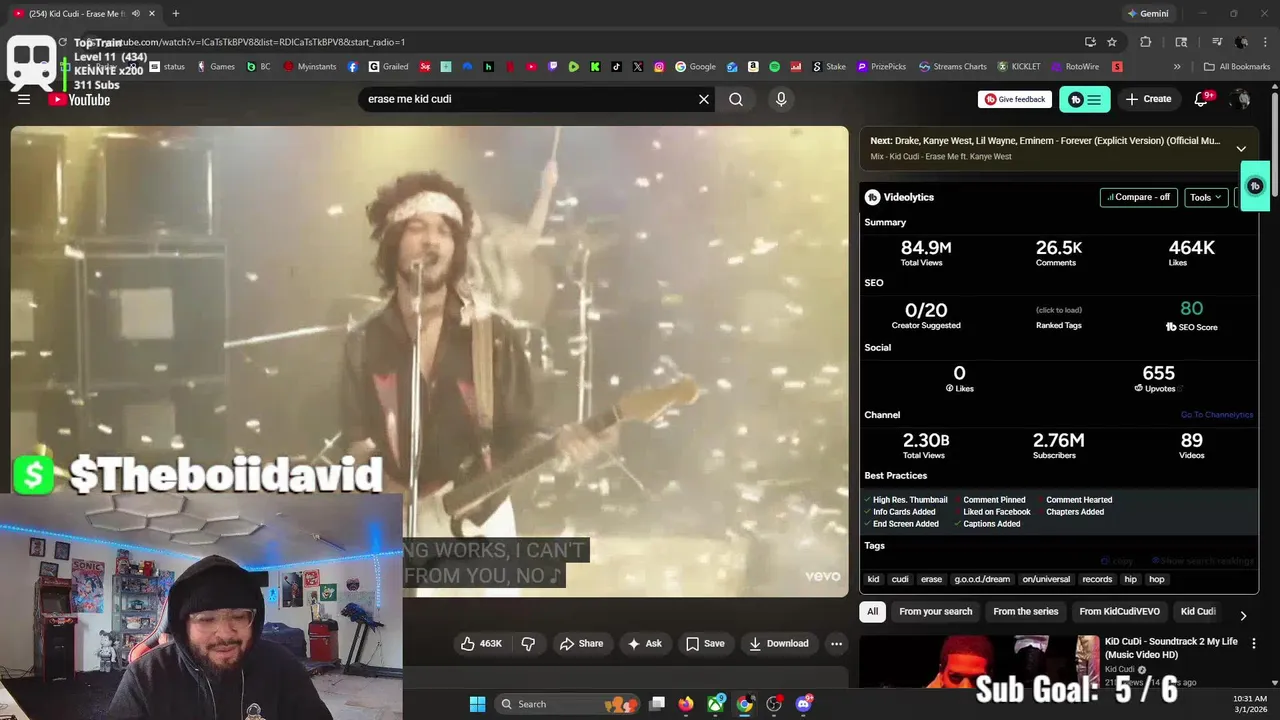Click the 'cudi' tag chip

pyautogui.click(x=900, y=579)
